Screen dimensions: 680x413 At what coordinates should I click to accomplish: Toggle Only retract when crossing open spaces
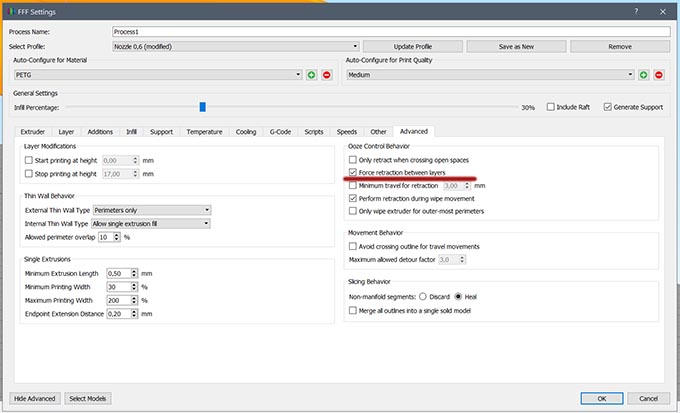coord(353,160)
